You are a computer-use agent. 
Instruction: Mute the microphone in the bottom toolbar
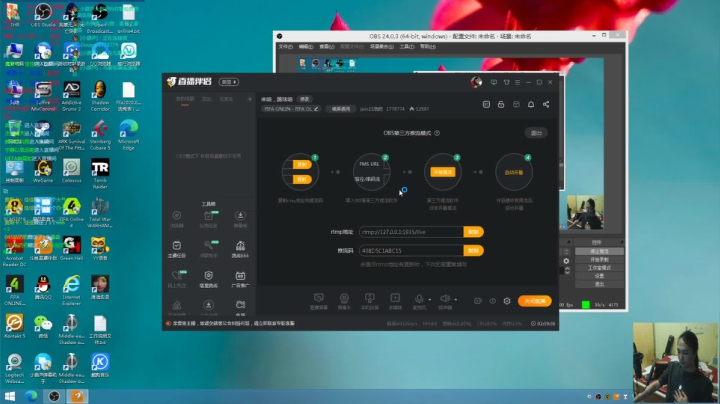coord(419,299)
